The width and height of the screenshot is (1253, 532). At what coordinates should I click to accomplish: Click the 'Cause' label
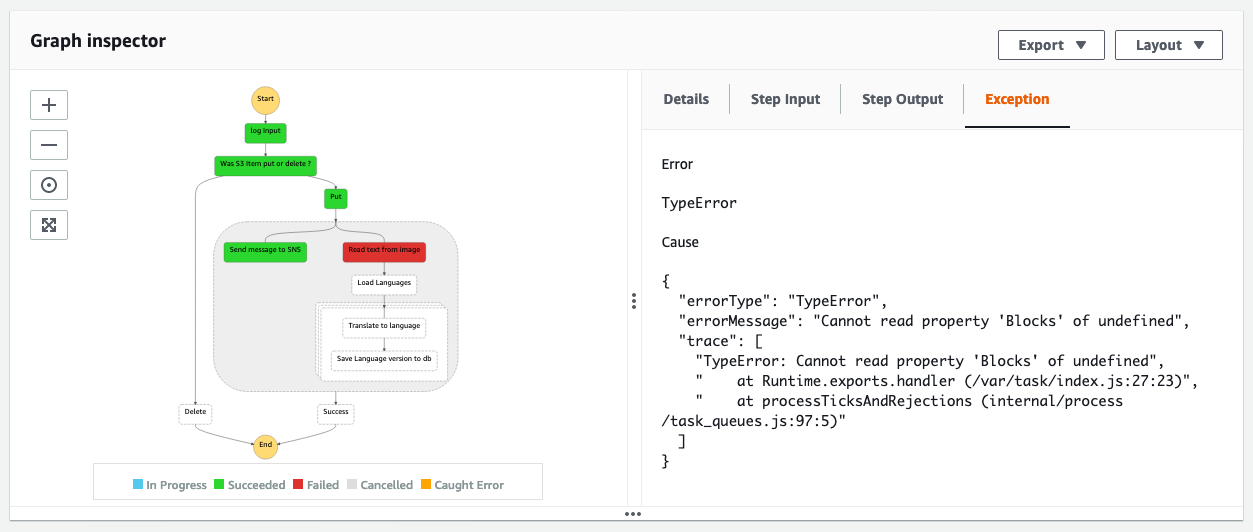click(680, 242)
